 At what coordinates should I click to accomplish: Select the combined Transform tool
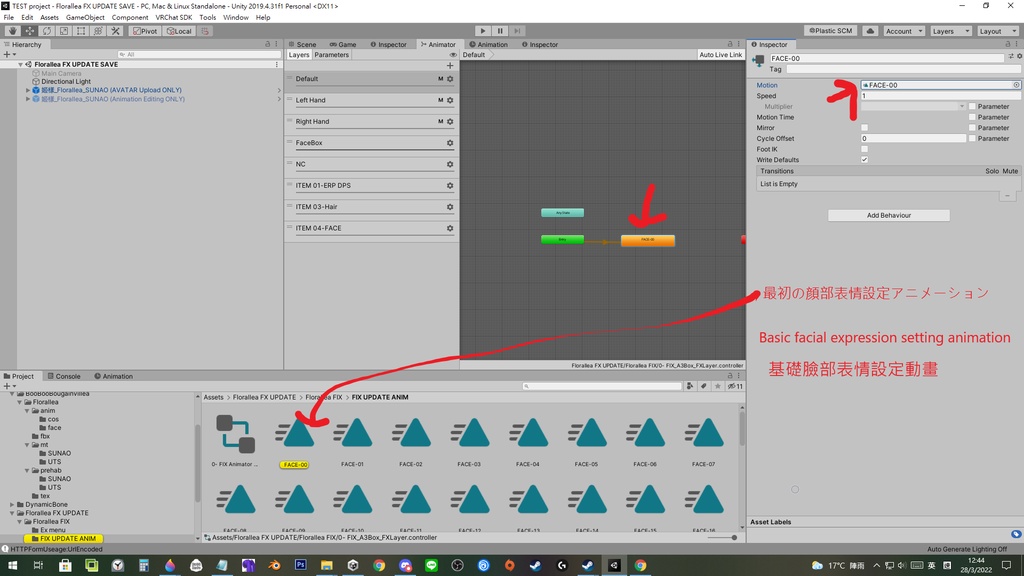[98, 31]
